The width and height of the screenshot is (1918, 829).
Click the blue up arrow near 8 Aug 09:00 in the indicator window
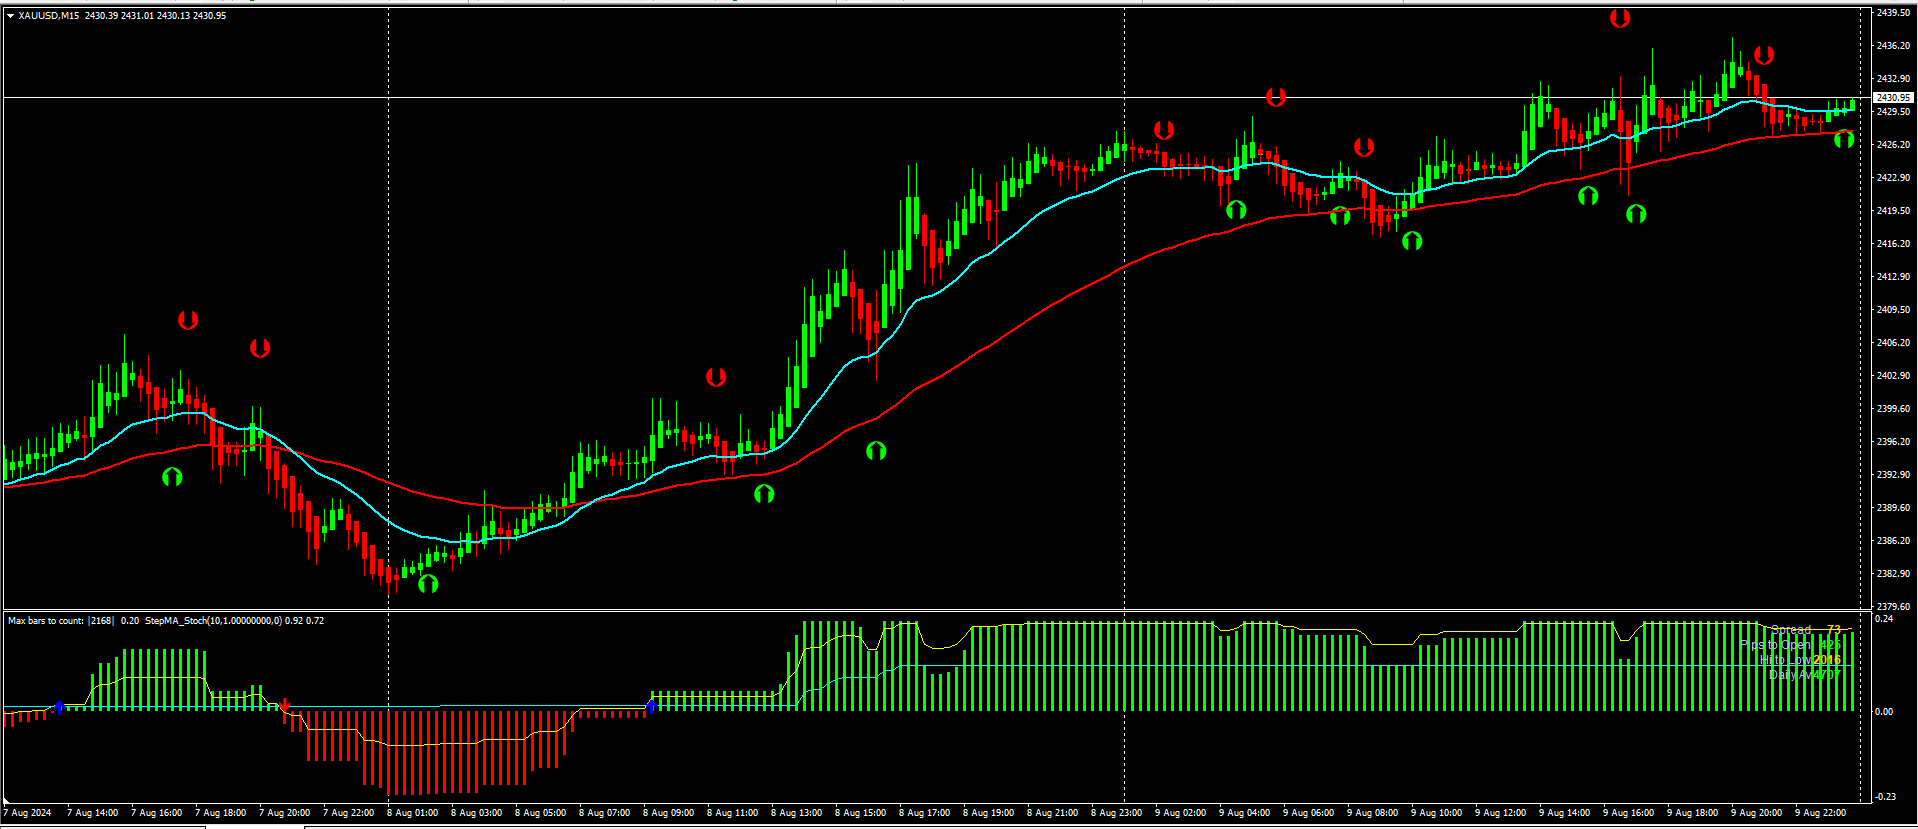point(652,706)
